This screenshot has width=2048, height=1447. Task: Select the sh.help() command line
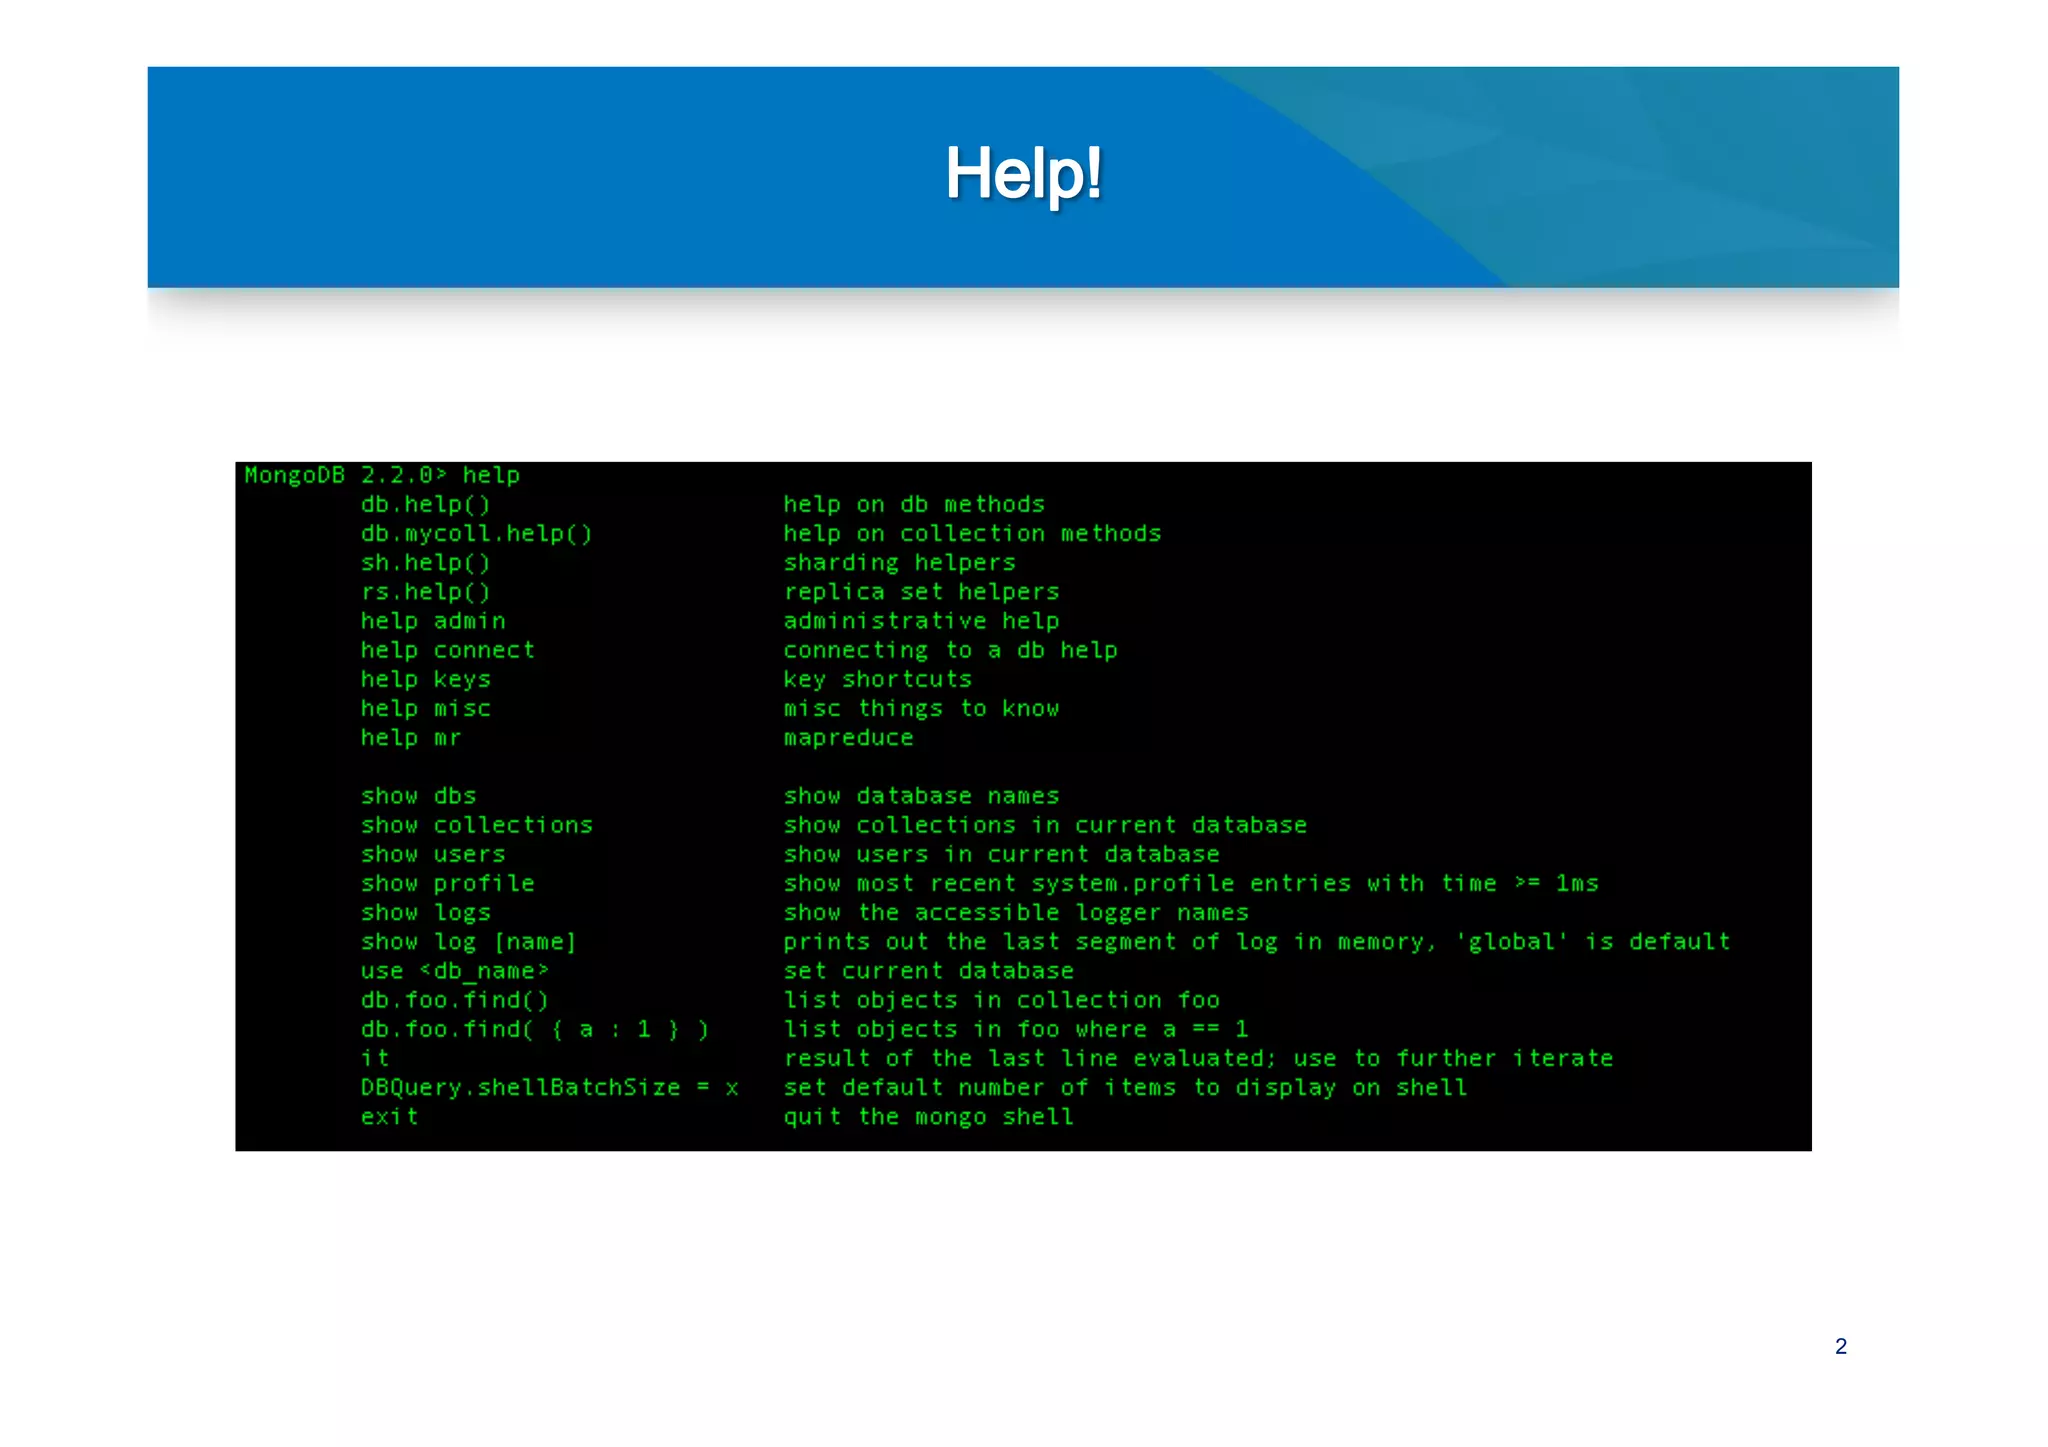point(425,563)
